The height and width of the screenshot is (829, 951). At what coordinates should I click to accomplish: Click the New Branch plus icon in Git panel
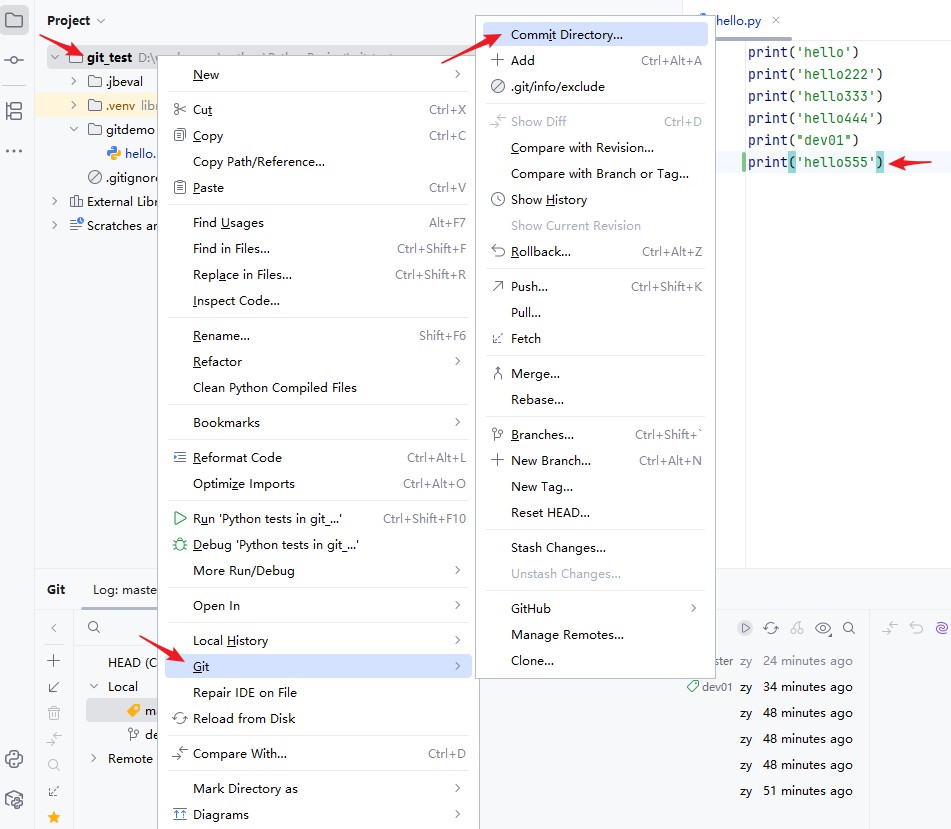tap(54, 660)
